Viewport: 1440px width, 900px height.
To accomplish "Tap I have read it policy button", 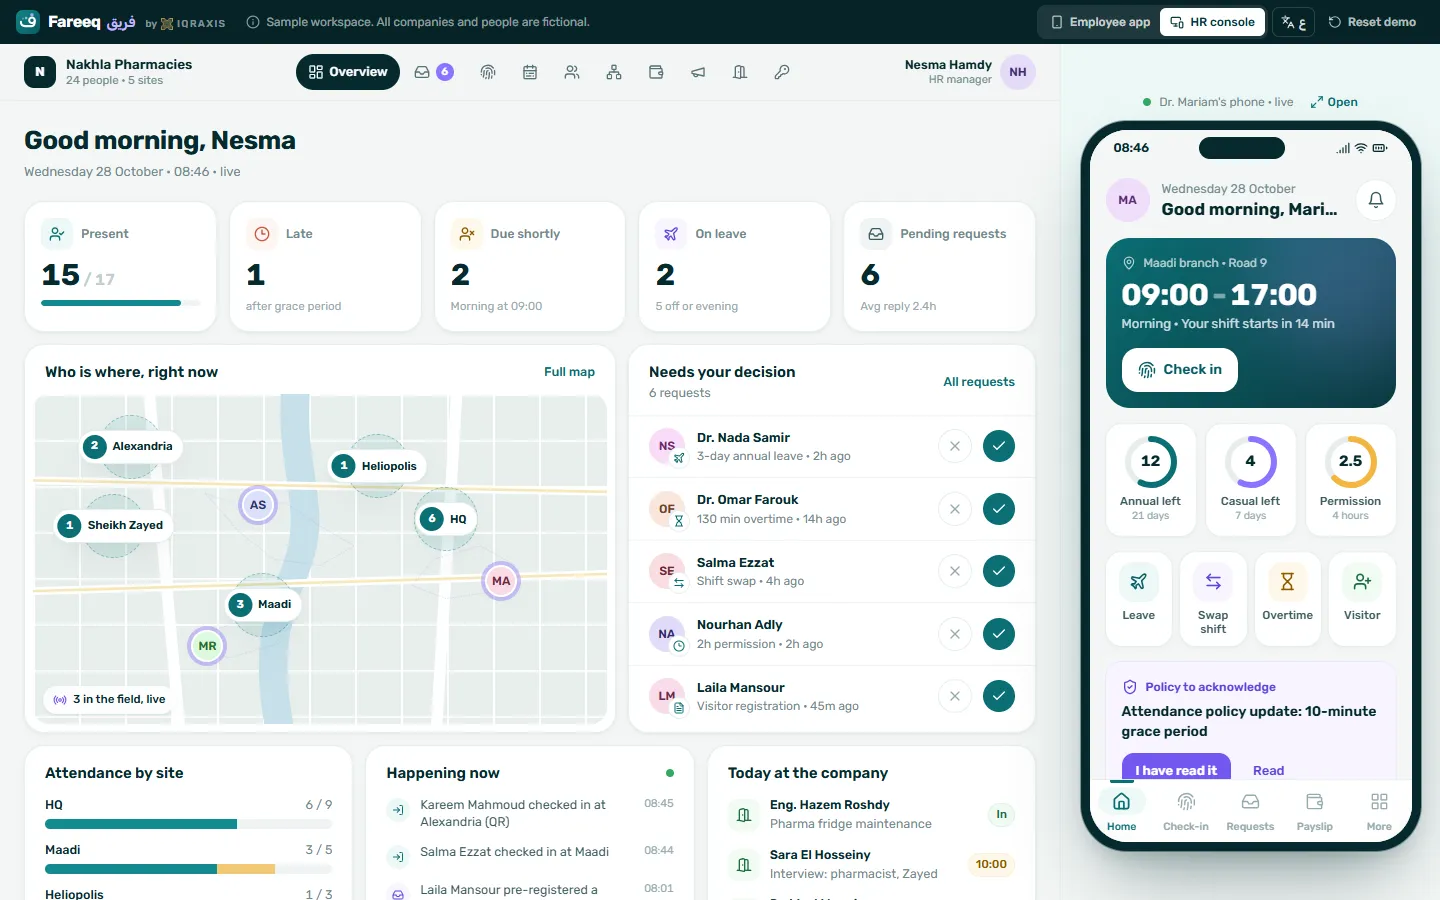I will 1176,769.
